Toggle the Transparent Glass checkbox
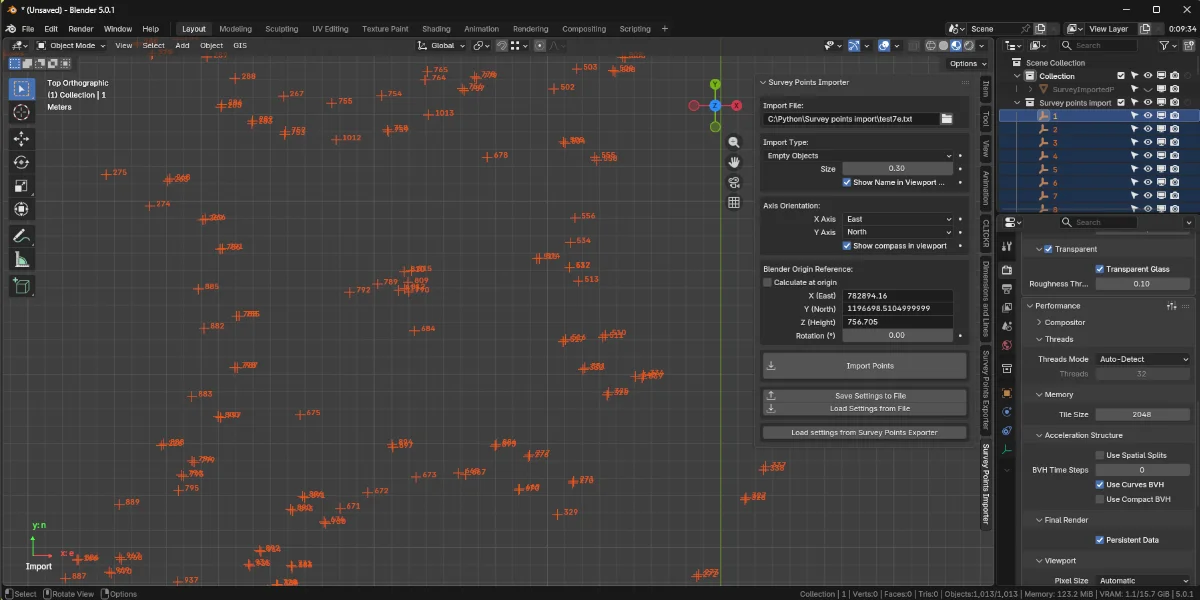1200x600 pixels. pos(1100,268)
